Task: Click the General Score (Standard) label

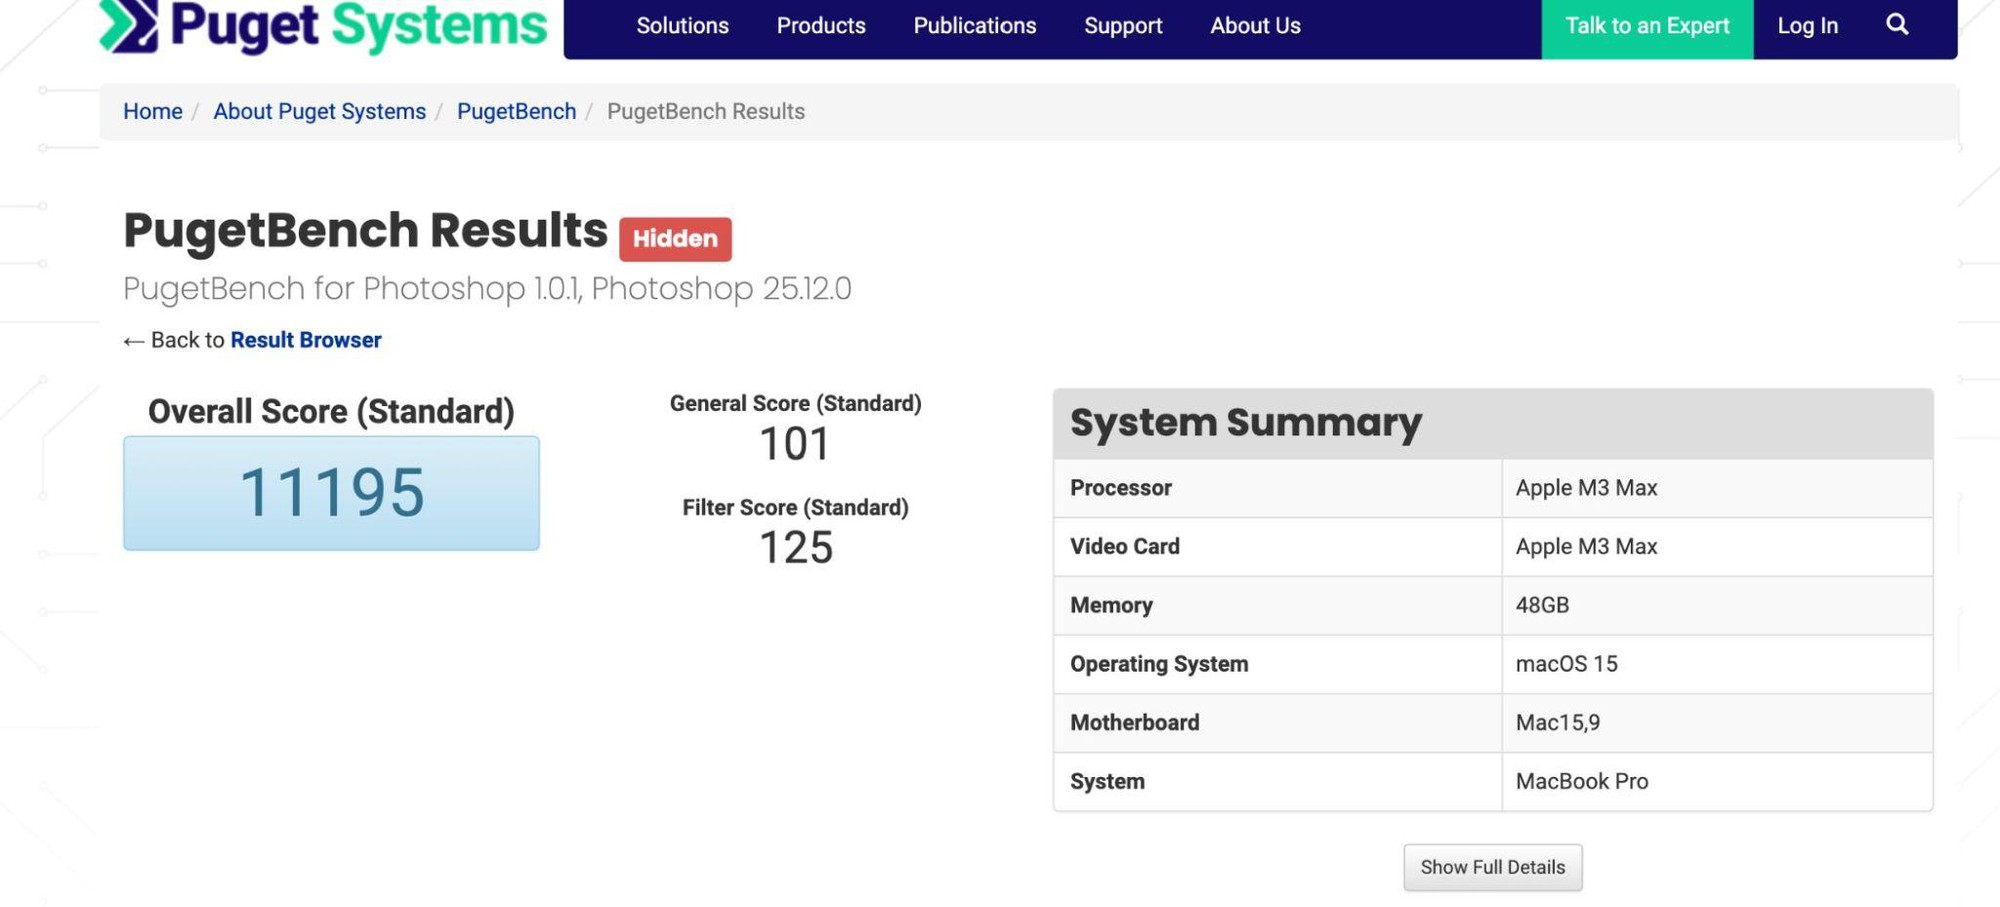Action: (x=795, y=403)
